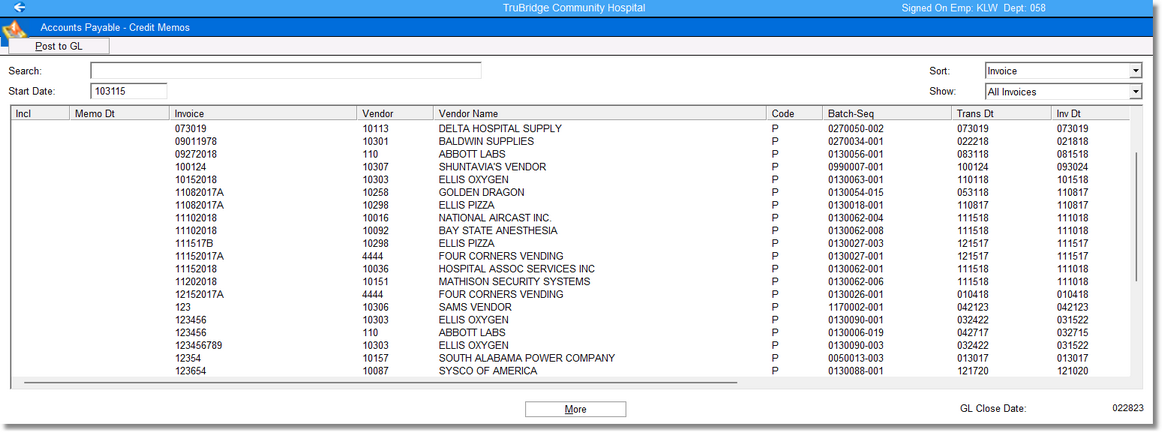Click the Inv Dt column header

[x=1091, y=113]
